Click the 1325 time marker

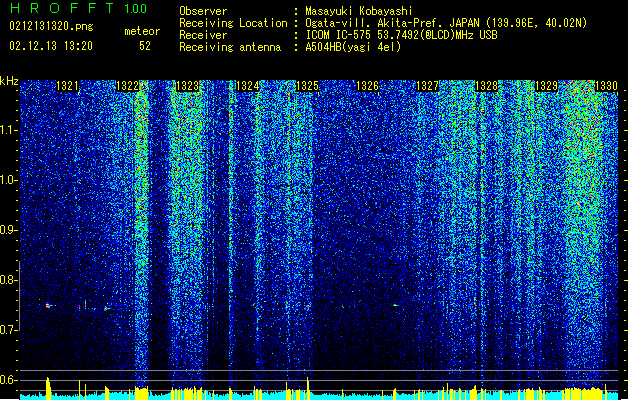click(x=307, y=86)
